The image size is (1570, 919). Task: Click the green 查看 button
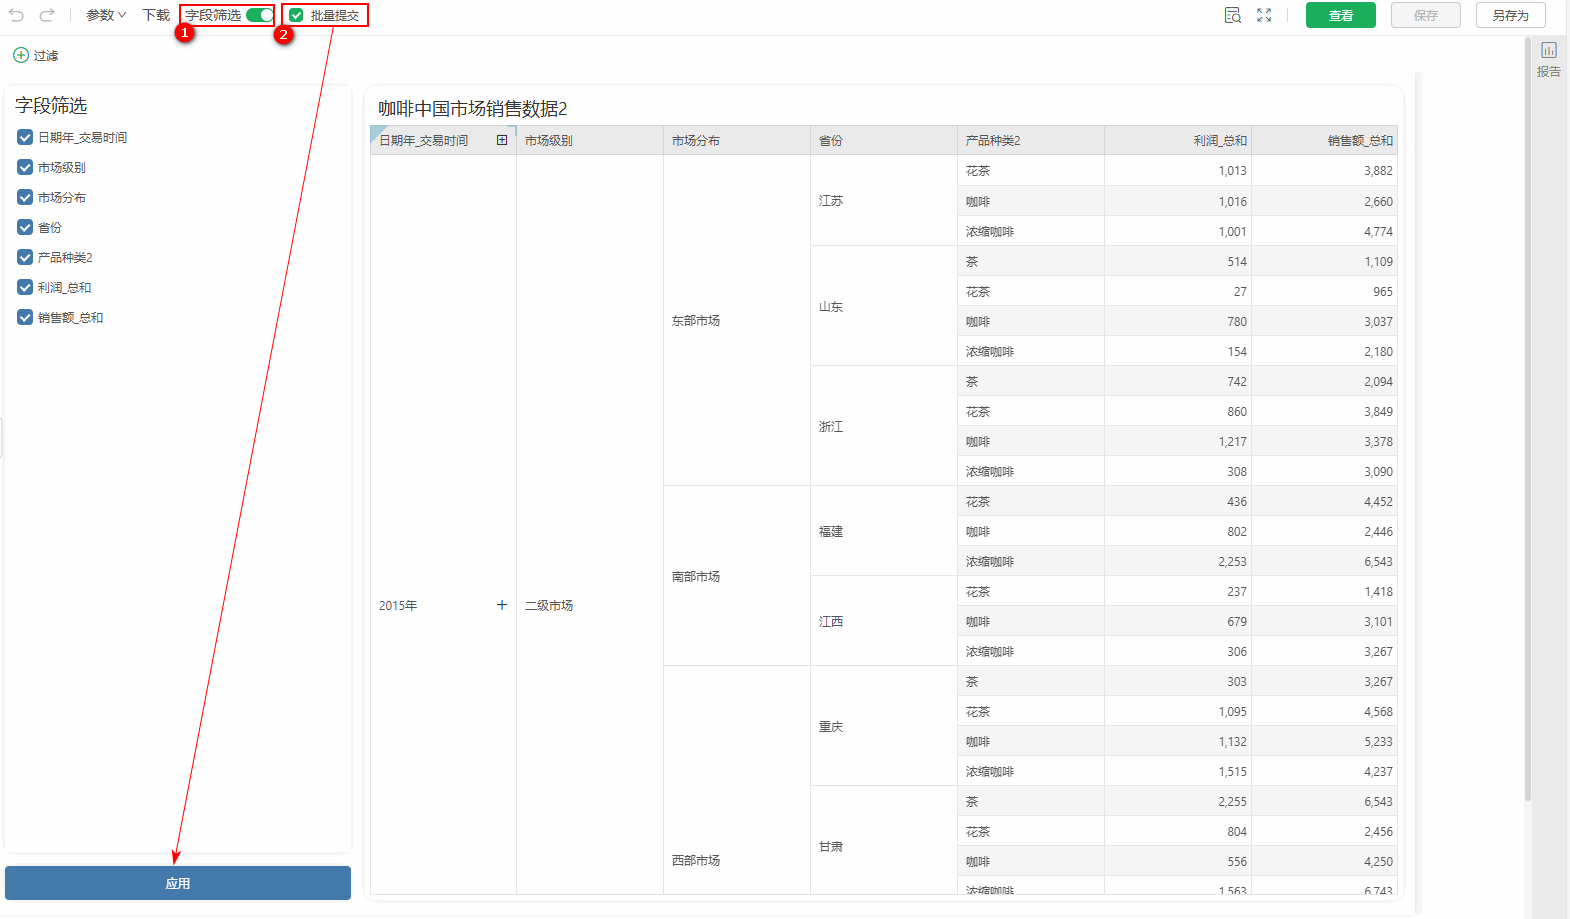coord(1341,15)
